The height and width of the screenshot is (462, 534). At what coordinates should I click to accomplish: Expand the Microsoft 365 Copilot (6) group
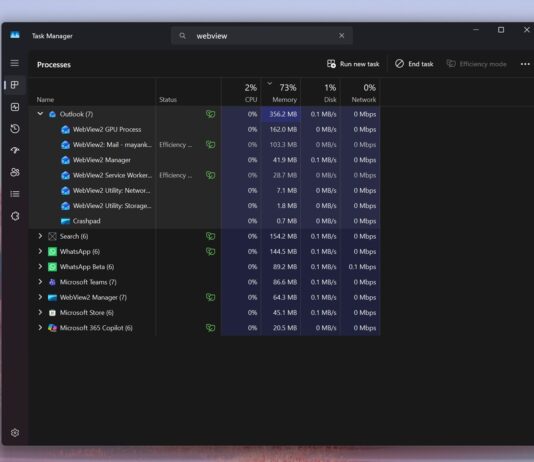pyautogui.click(x=40, y=328)
